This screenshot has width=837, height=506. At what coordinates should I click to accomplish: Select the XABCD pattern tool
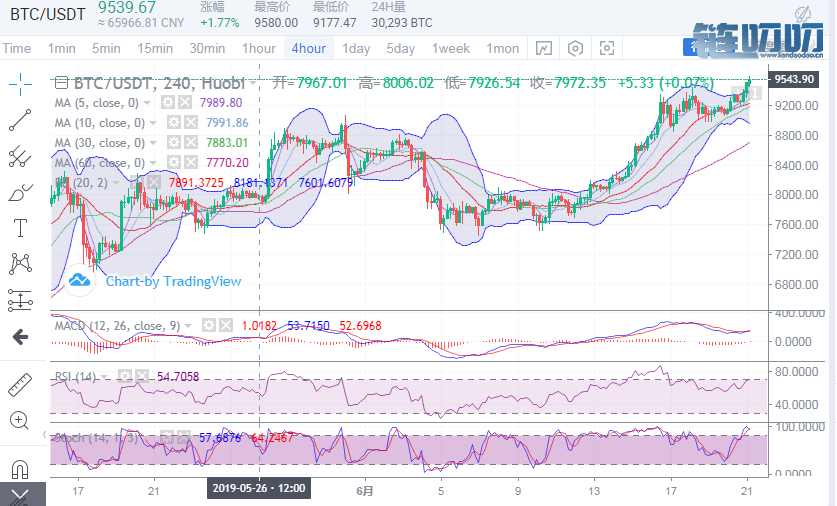coord(20,264)
